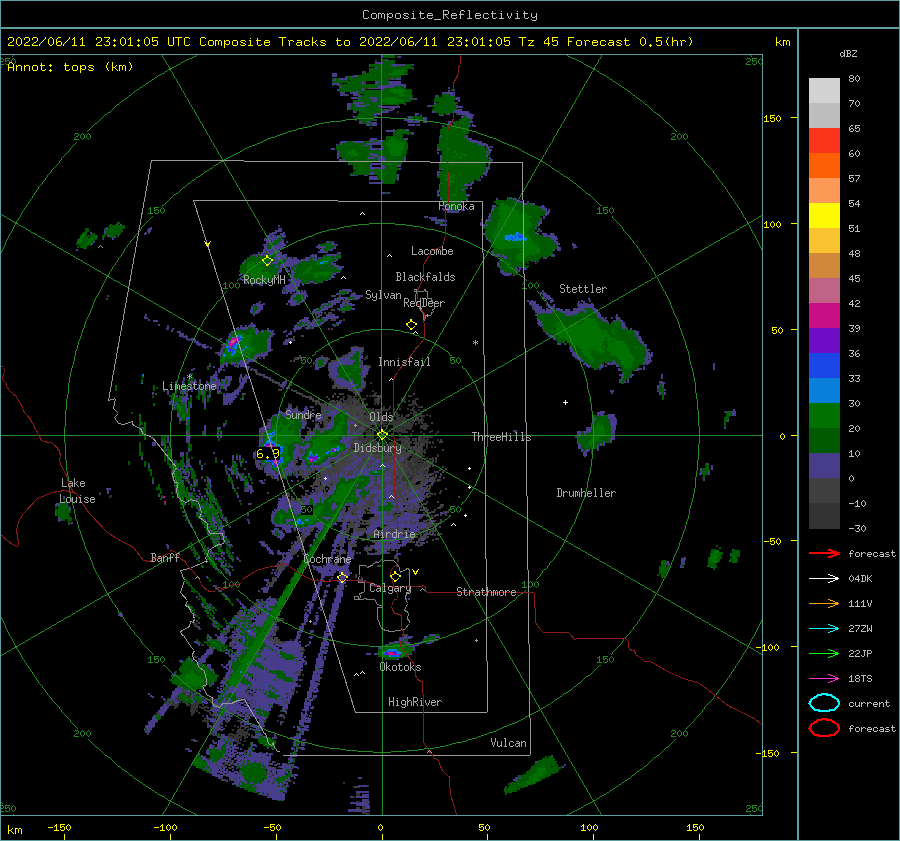Click the green 22JP arrow icon
This screenshot has height=841, width=900.
(x=824, y=653)
